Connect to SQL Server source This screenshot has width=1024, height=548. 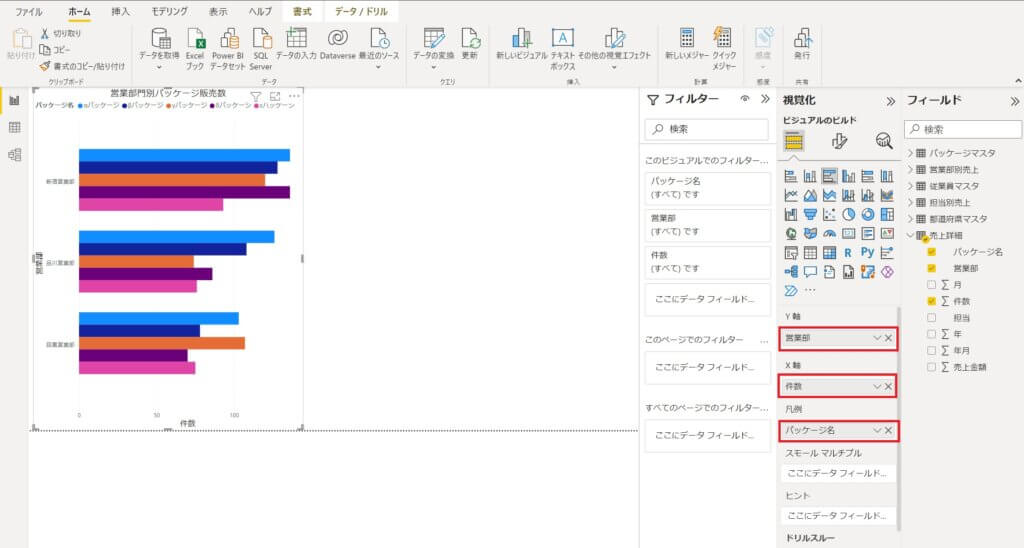click(261, 49)
